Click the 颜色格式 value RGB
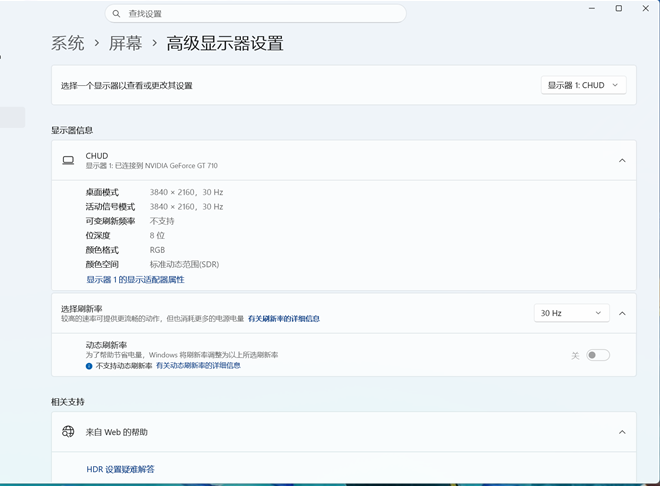660x486 pixels. (x=157, y=250)
